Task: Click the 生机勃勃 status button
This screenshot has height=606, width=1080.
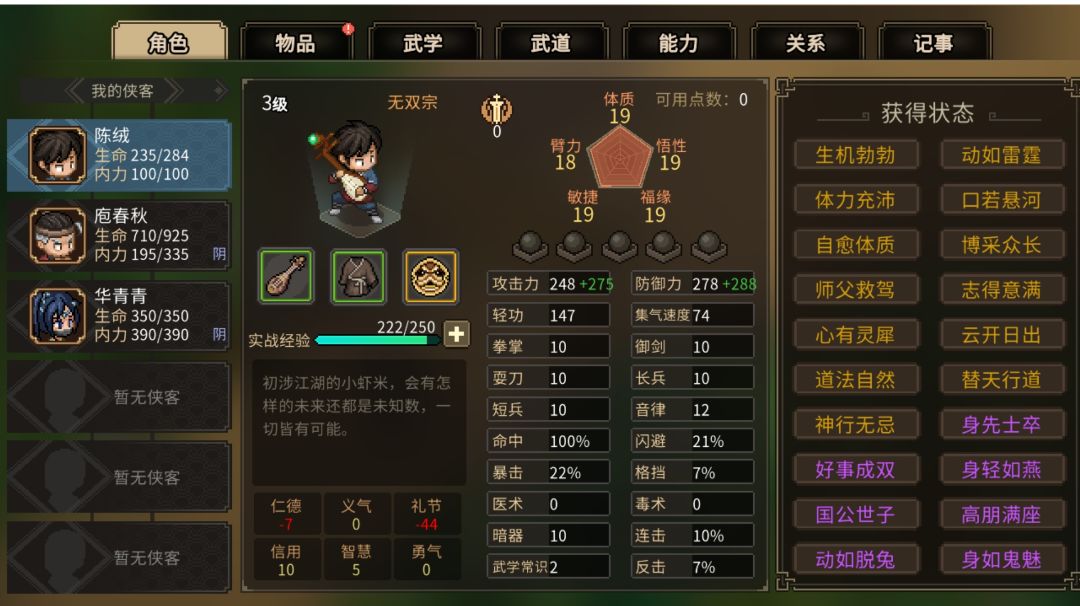Action: coord(855,155)
